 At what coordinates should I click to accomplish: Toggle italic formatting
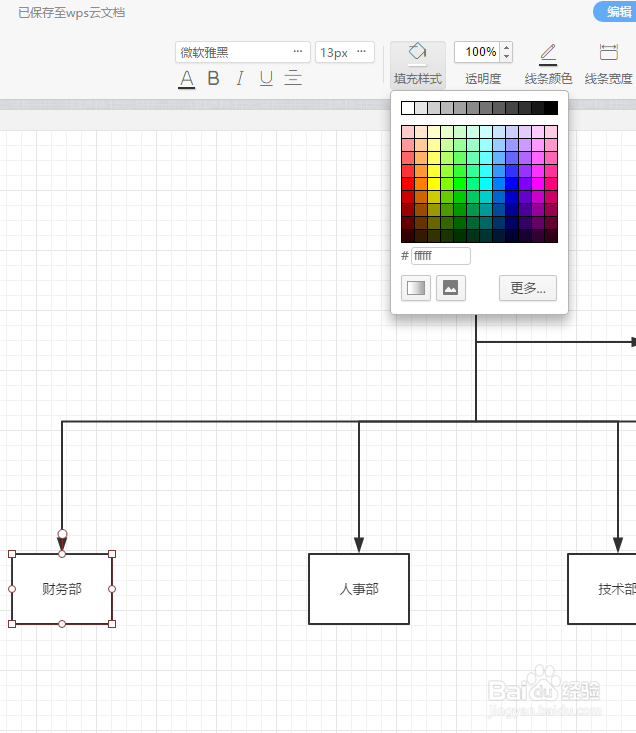tap(240, 78)
